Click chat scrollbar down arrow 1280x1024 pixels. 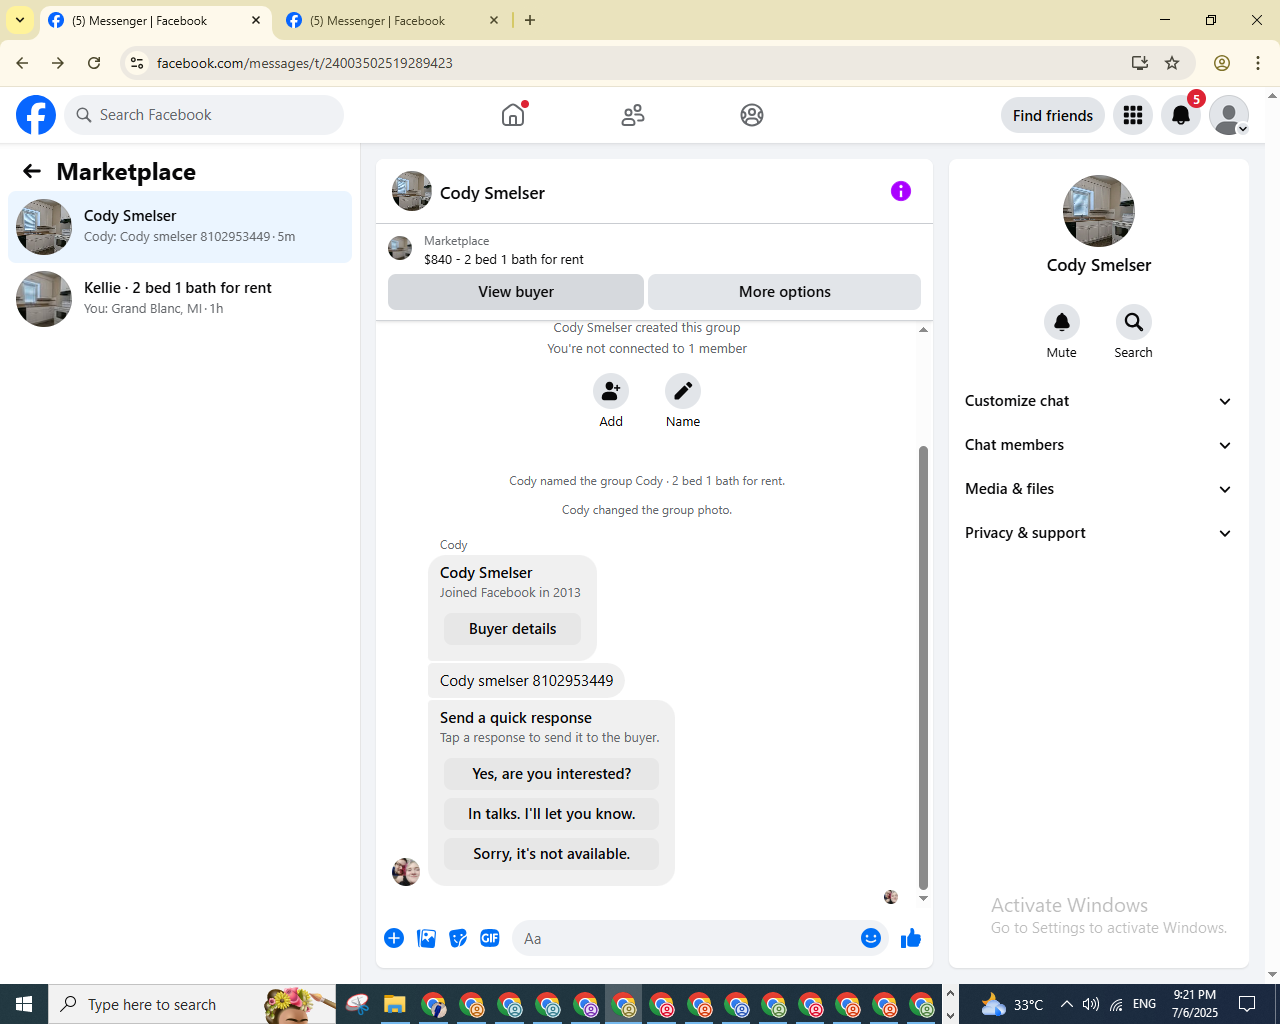pos(923,898)
